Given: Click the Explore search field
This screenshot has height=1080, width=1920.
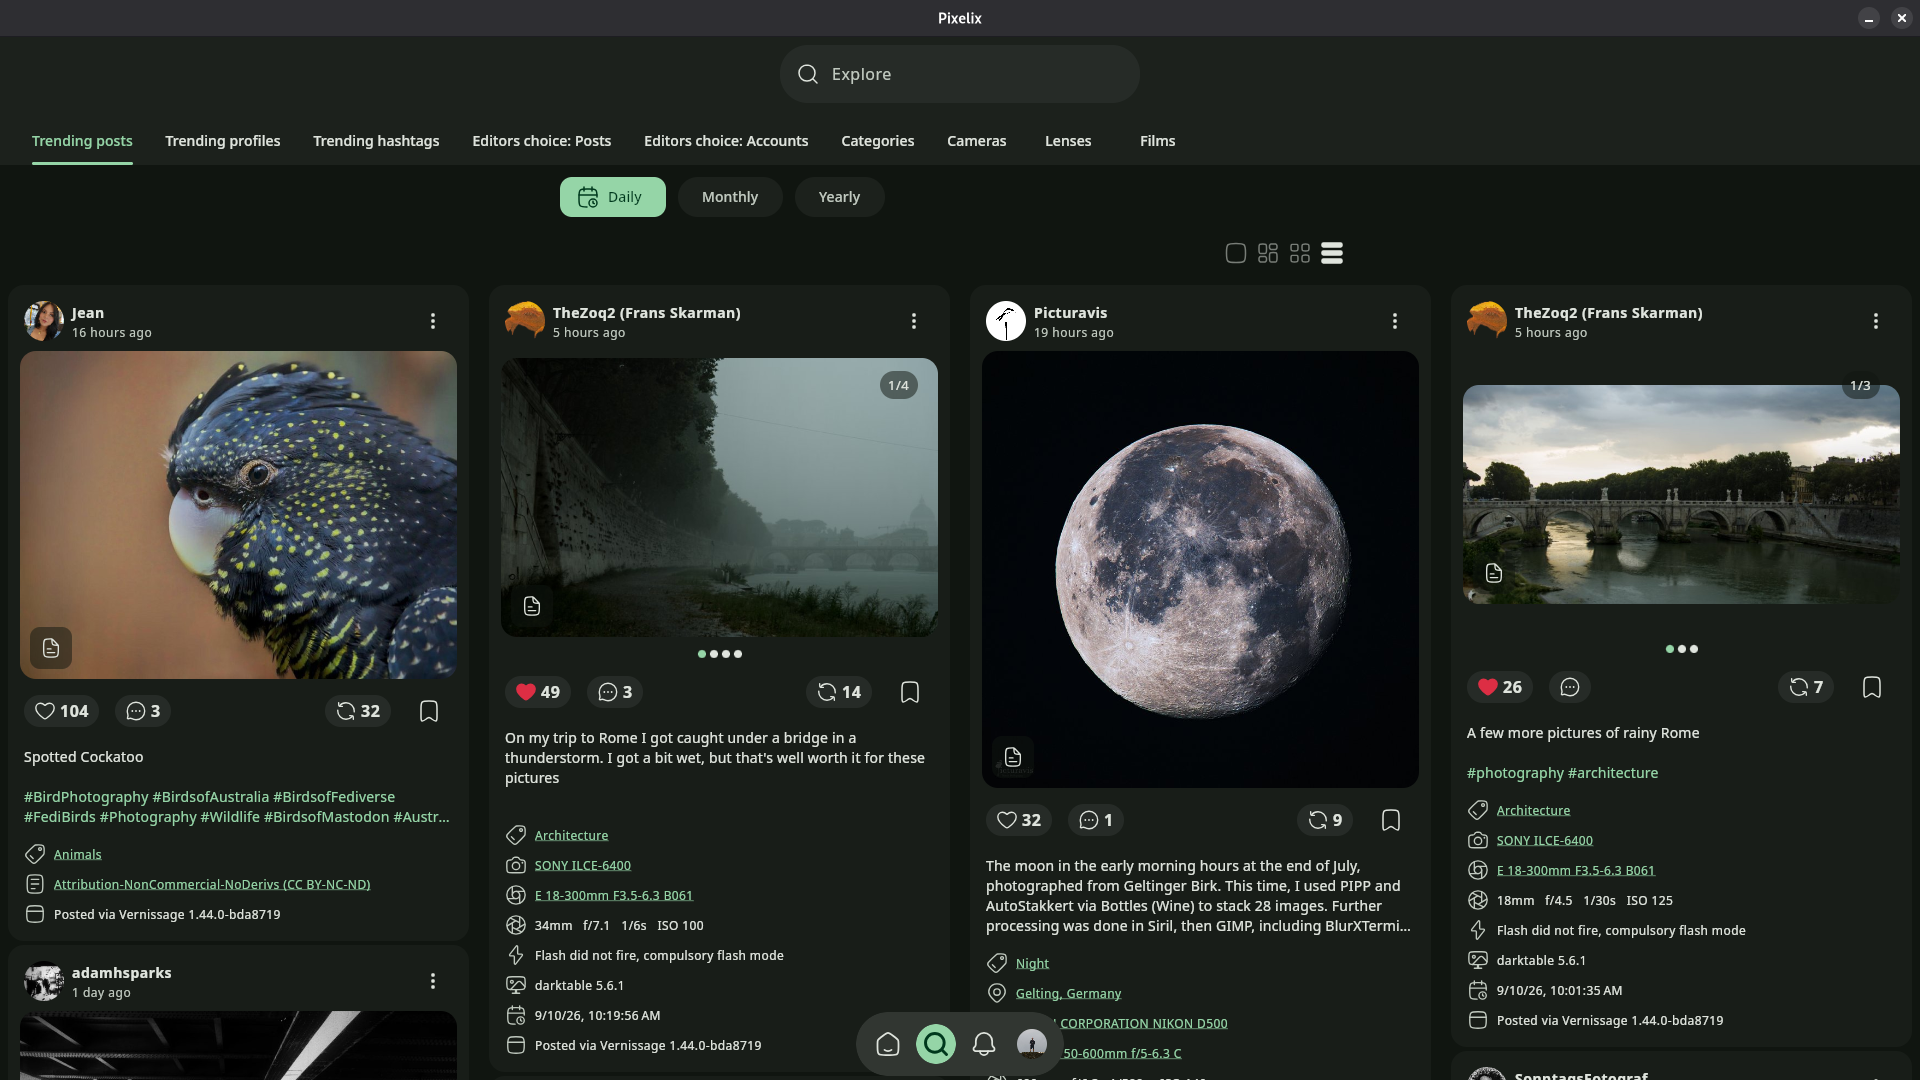Looking at the screenshot, I should (x=960, y=74).
